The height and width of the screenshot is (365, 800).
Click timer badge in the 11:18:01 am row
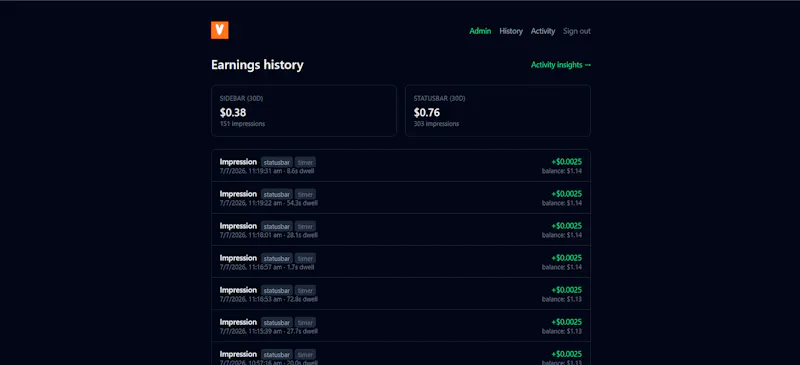305,226
